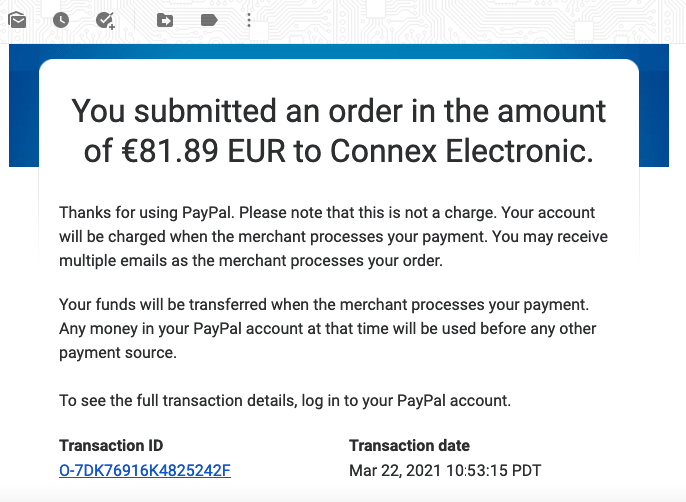Click the 'Thanks for using PayPal' paragraph
The width and height of the screenshot is (686, 502).
[333, 236]
